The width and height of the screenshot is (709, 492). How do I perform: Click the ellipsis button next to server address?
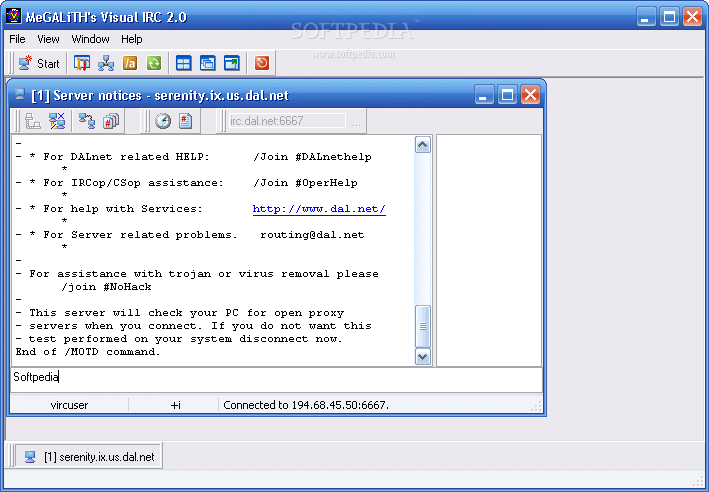point(356,121)
